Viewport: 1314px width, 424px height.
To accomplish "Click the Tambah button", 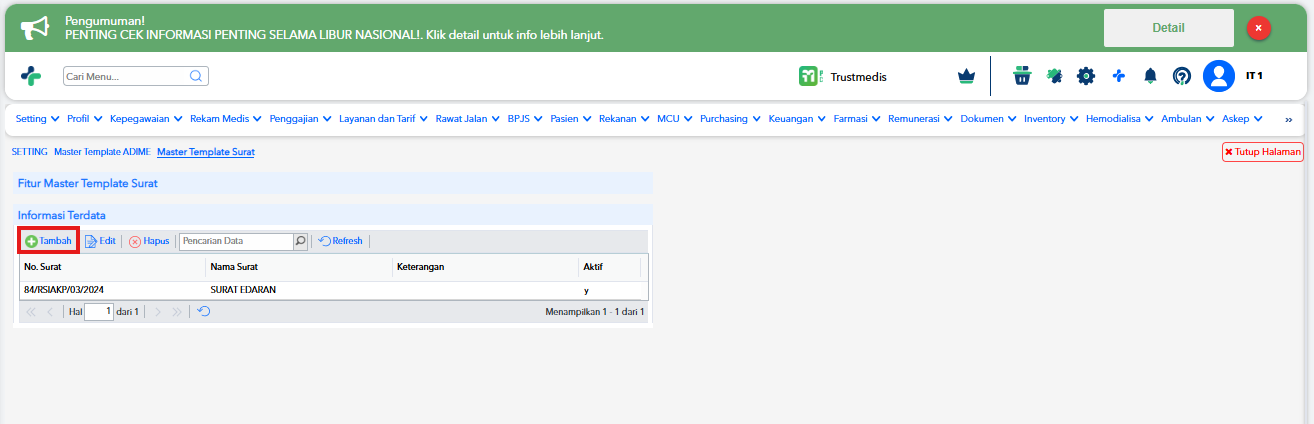I will (49, 241).
